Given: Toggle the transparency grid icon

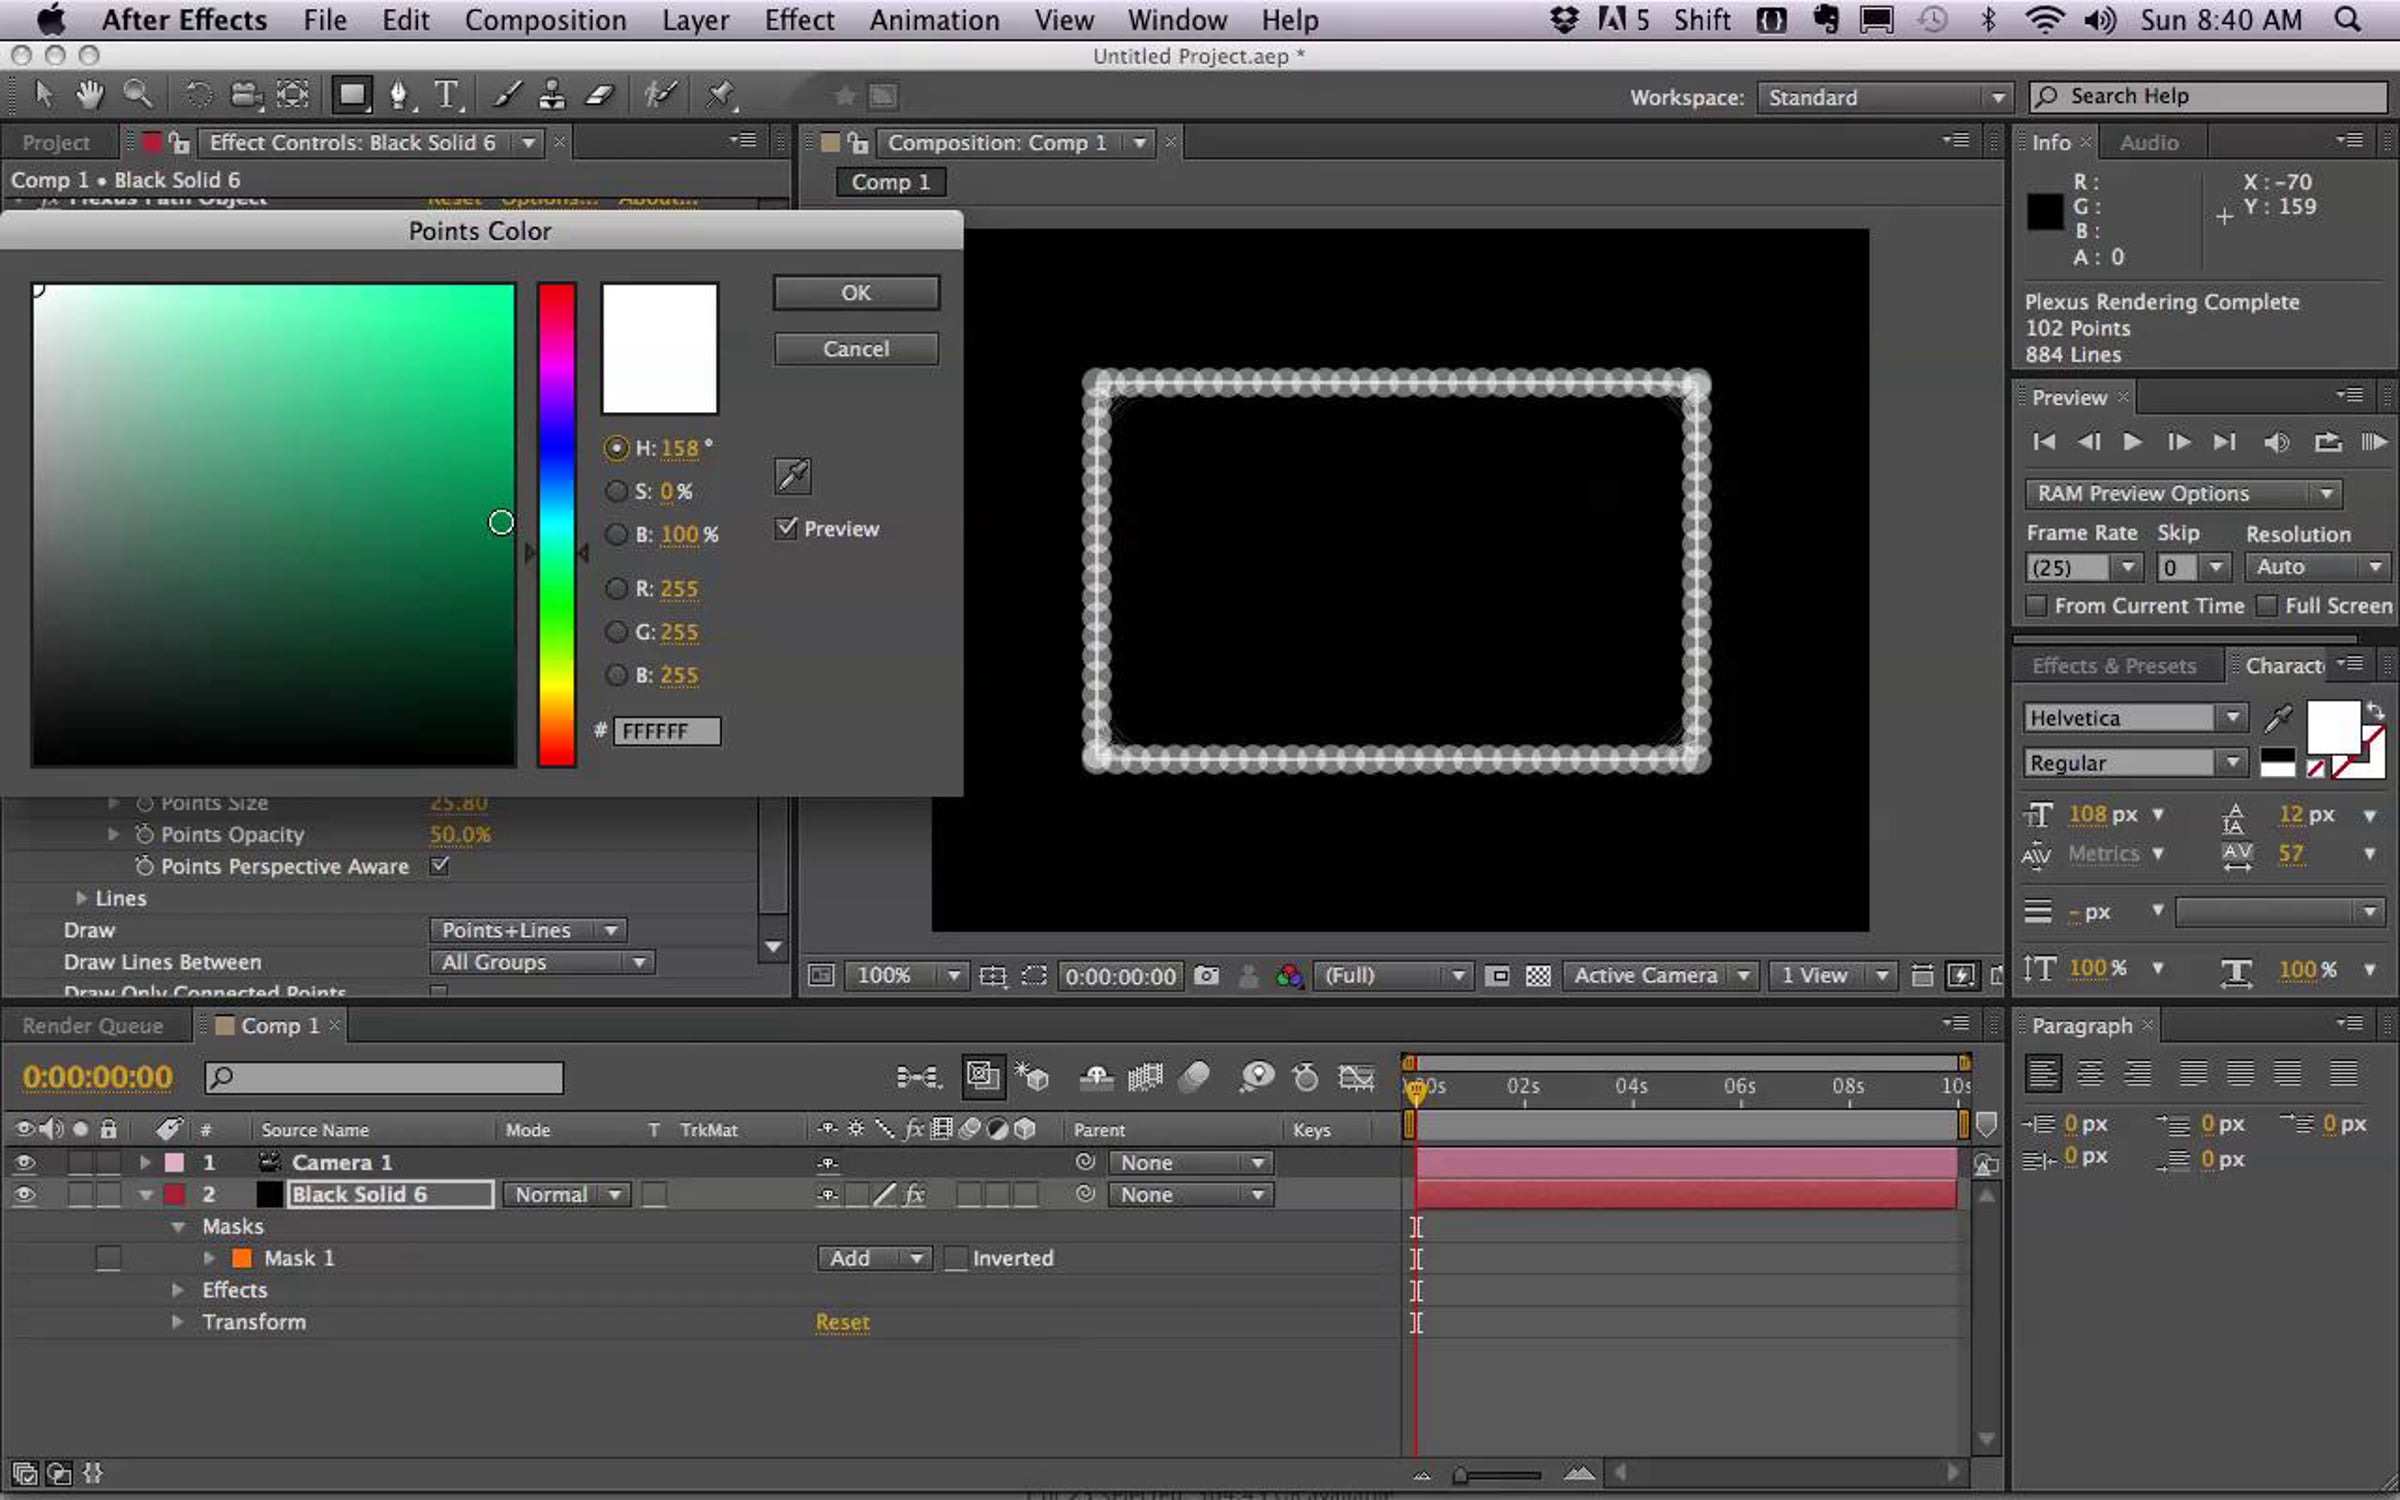Looking at the screenshot, I should (1538, 975).
